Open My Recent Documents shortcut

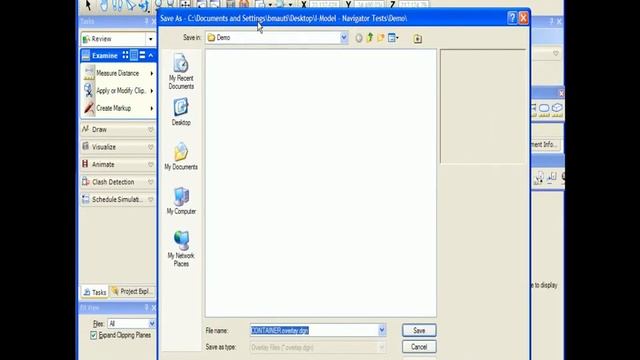(181, 72)
